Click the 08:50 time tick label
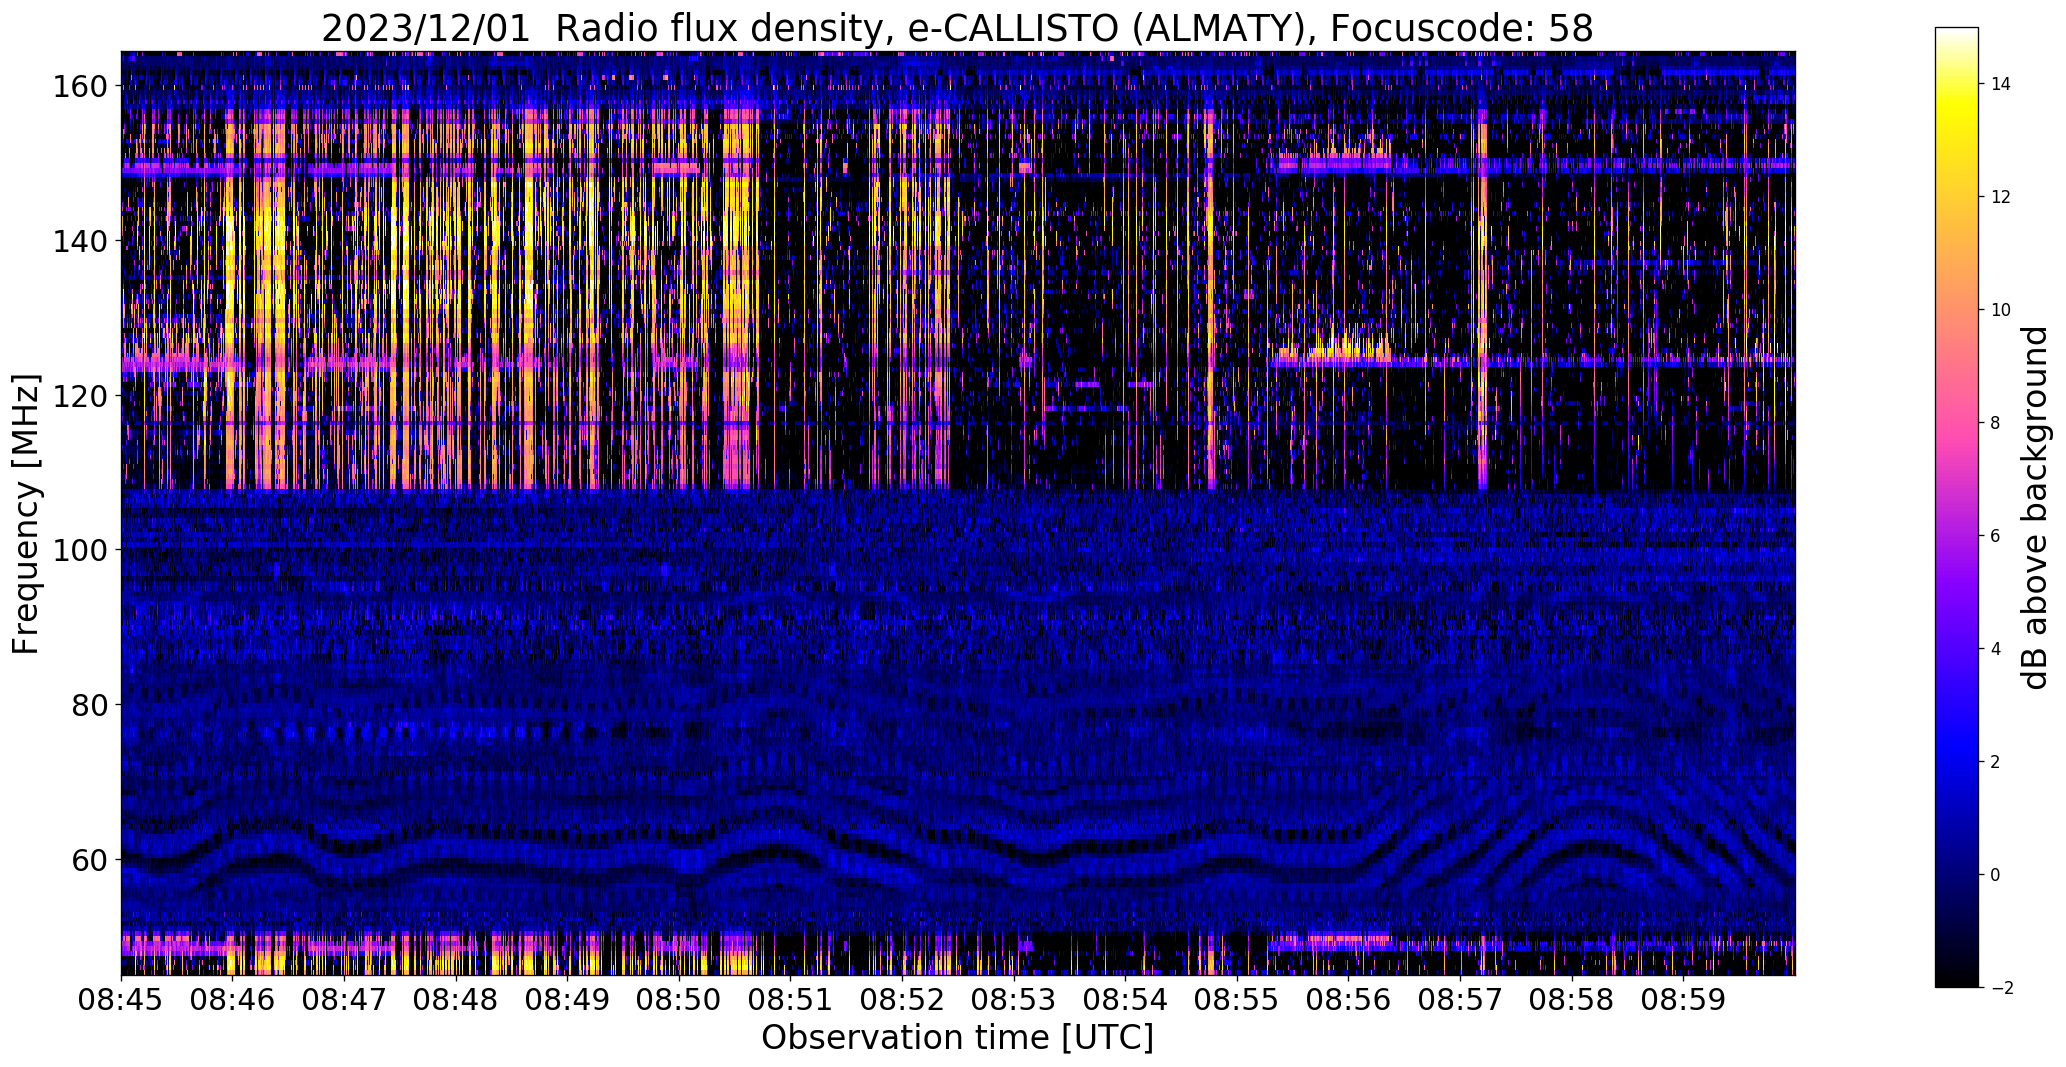Image resolution: width=2066 pixels, height=1067 pixels. click(679, 999)
